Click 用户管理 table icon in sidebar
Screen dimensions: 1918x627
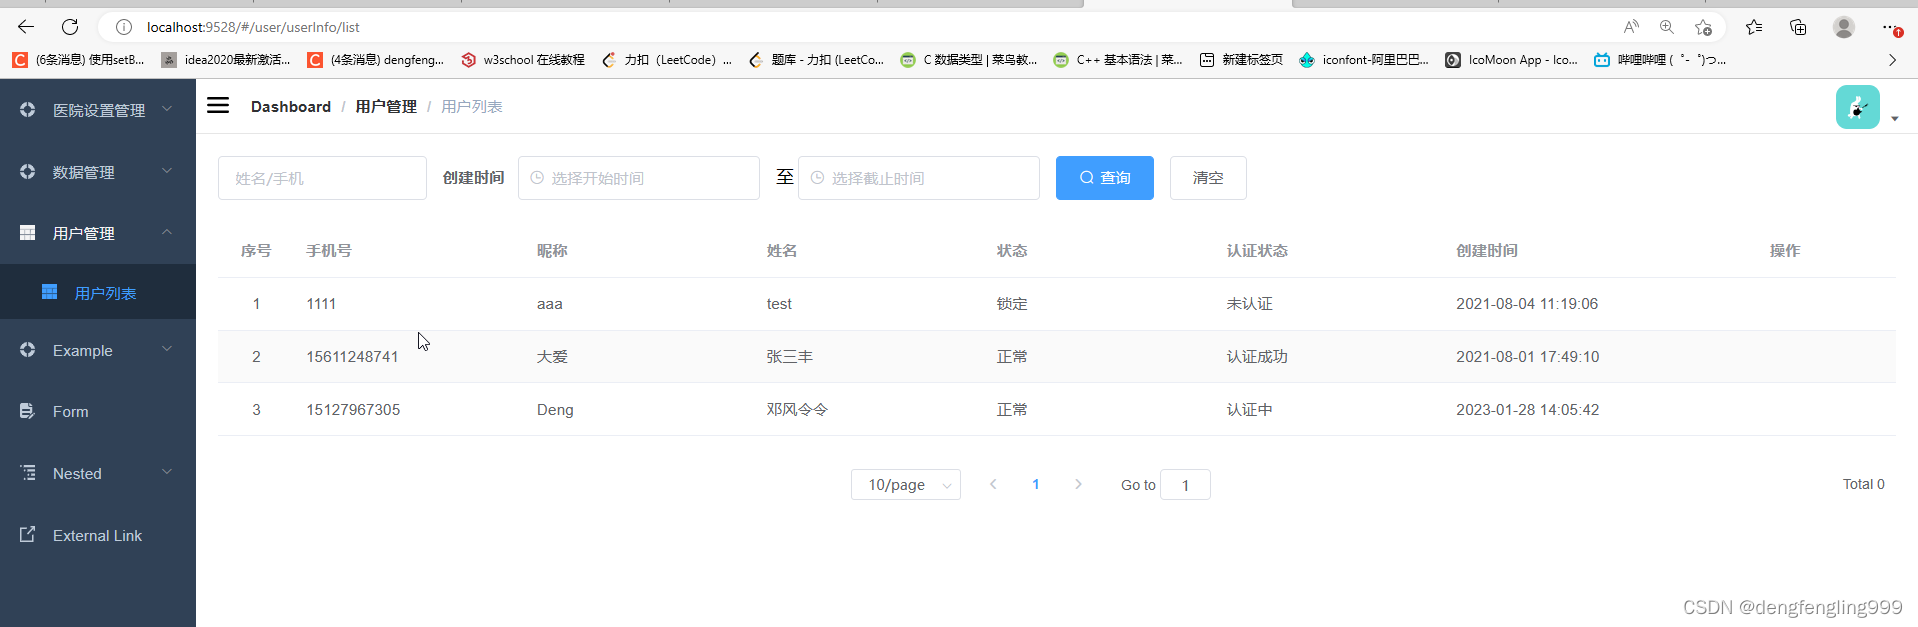(27, 232)
